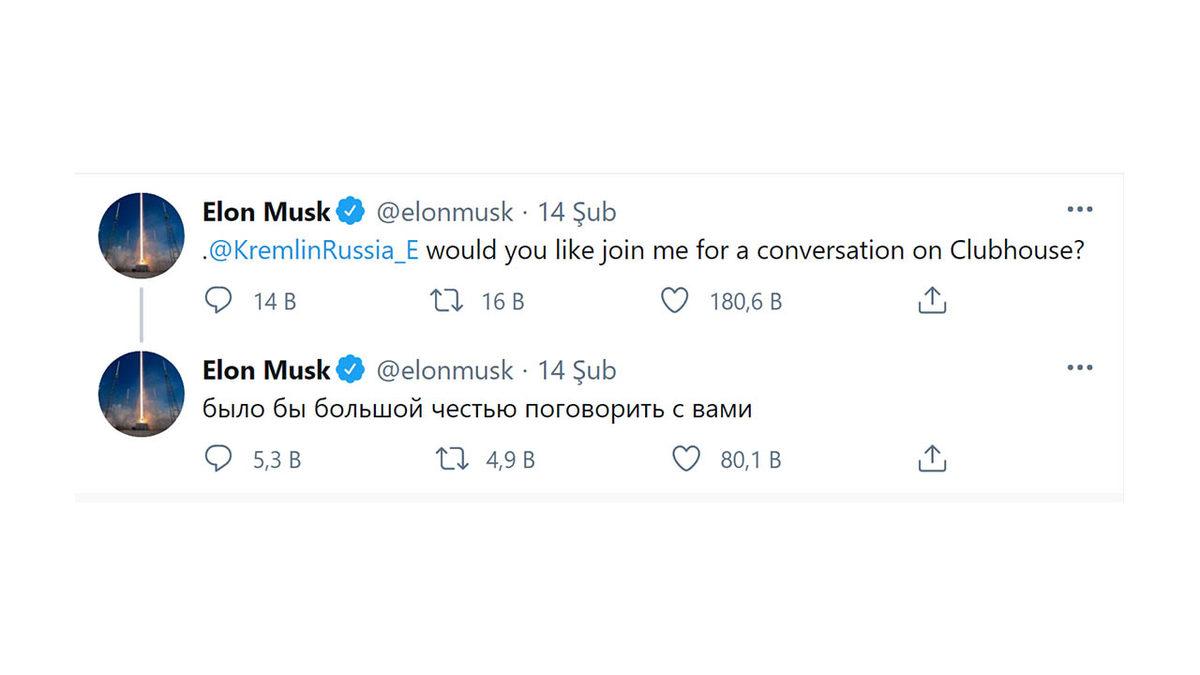The width and height of the screenshot is (1200, 675).
Task: Click the share icon on the first tweet
Action: tap(931, 298)
